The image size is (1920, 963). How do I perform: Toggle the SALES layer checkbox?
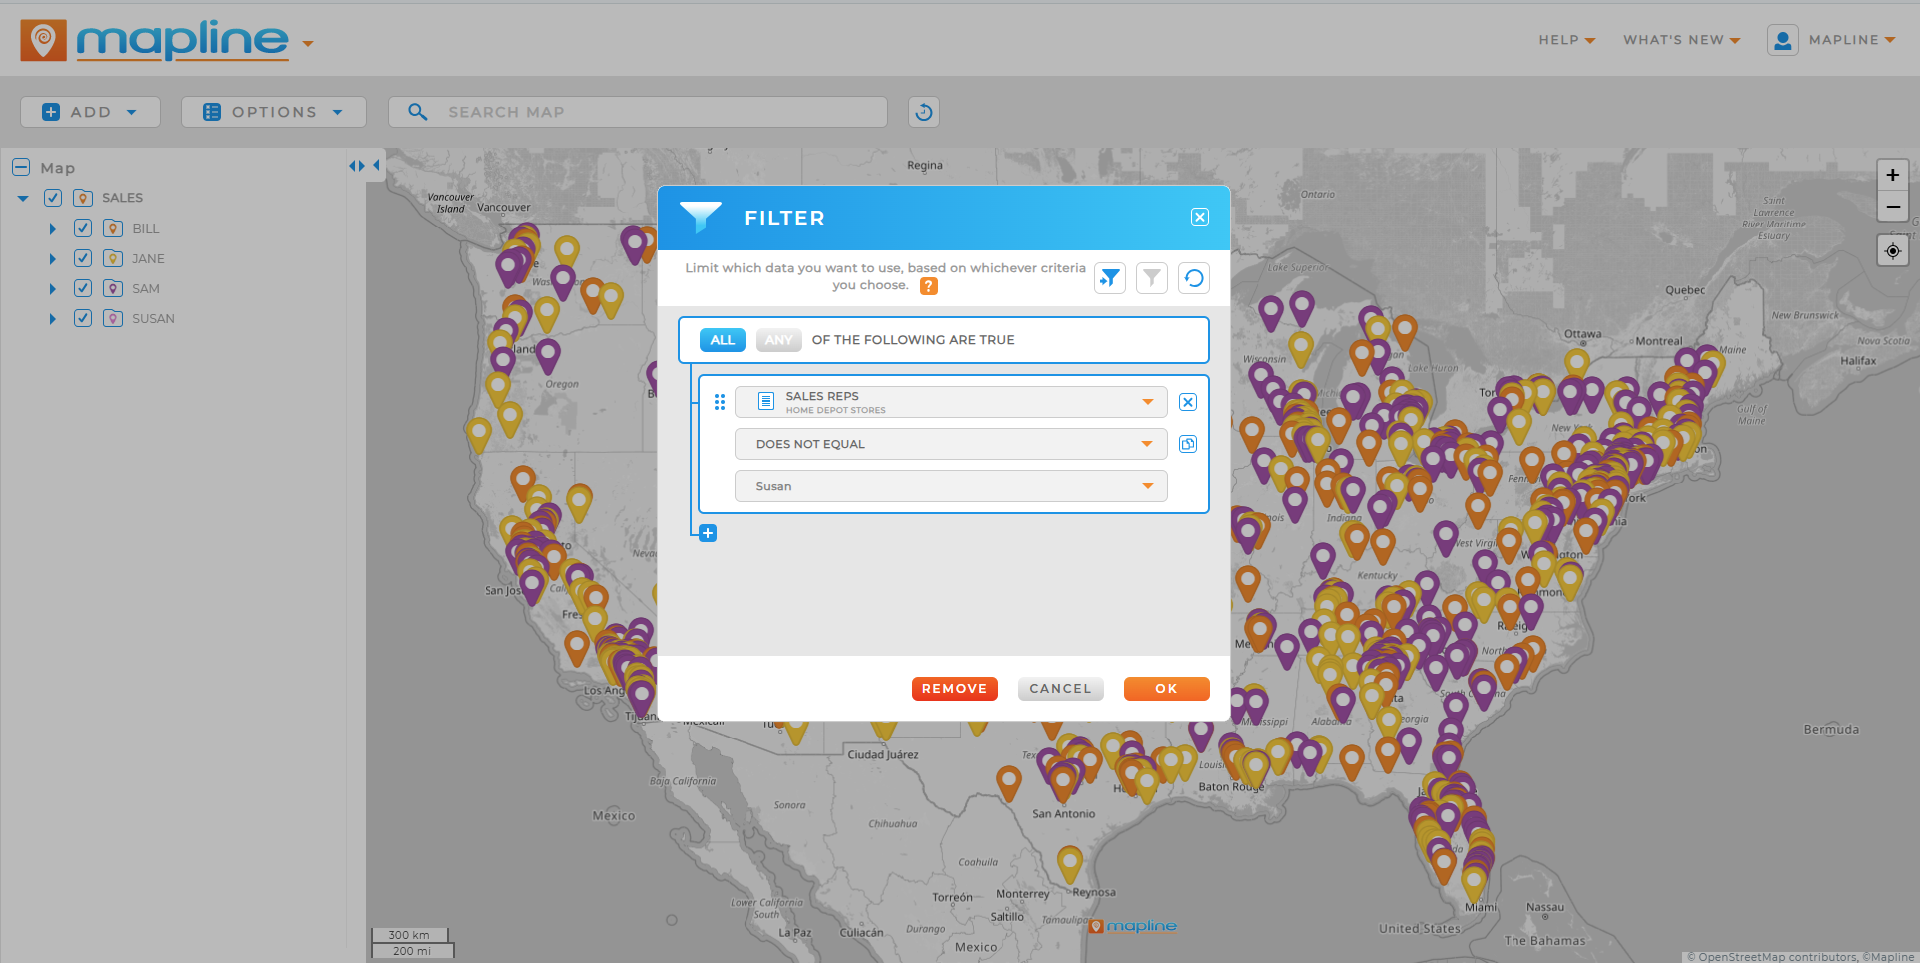click(53, 198)
